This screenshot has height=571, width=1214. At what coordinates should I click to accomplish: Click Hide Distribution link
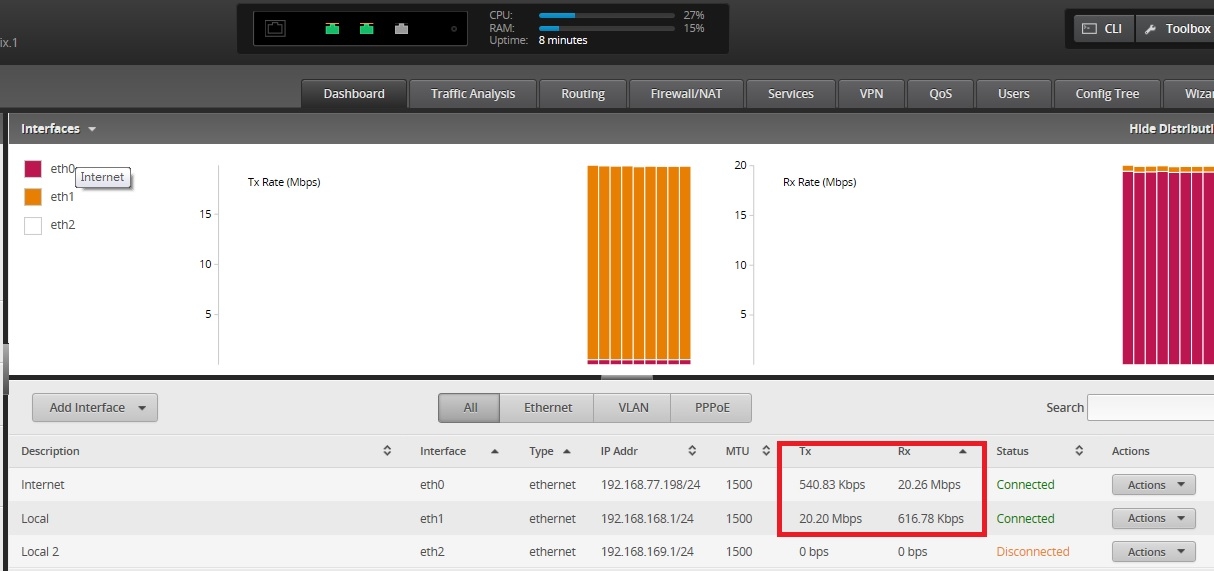(1171, 129)
